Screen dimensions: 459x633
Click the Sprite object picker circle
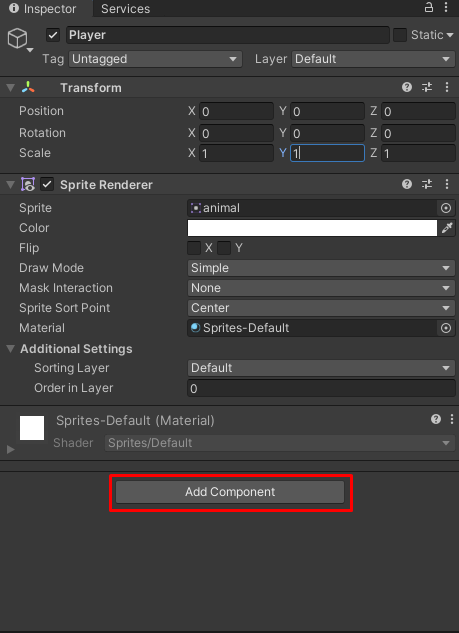(446, 208)
